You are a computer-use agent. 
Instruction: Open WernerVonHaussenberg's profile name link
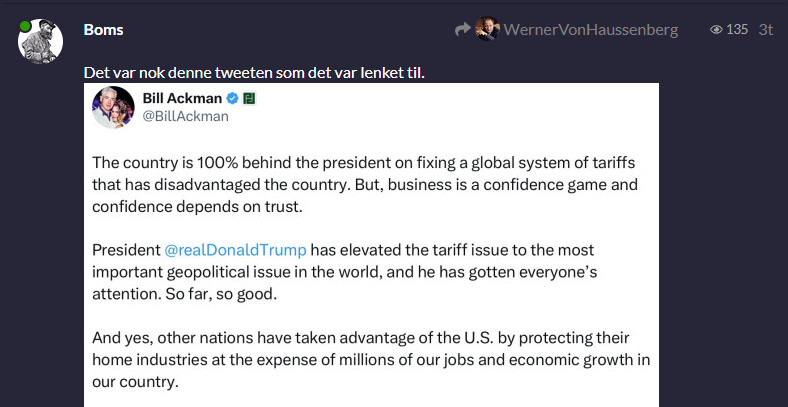click(x=590, y=30)
